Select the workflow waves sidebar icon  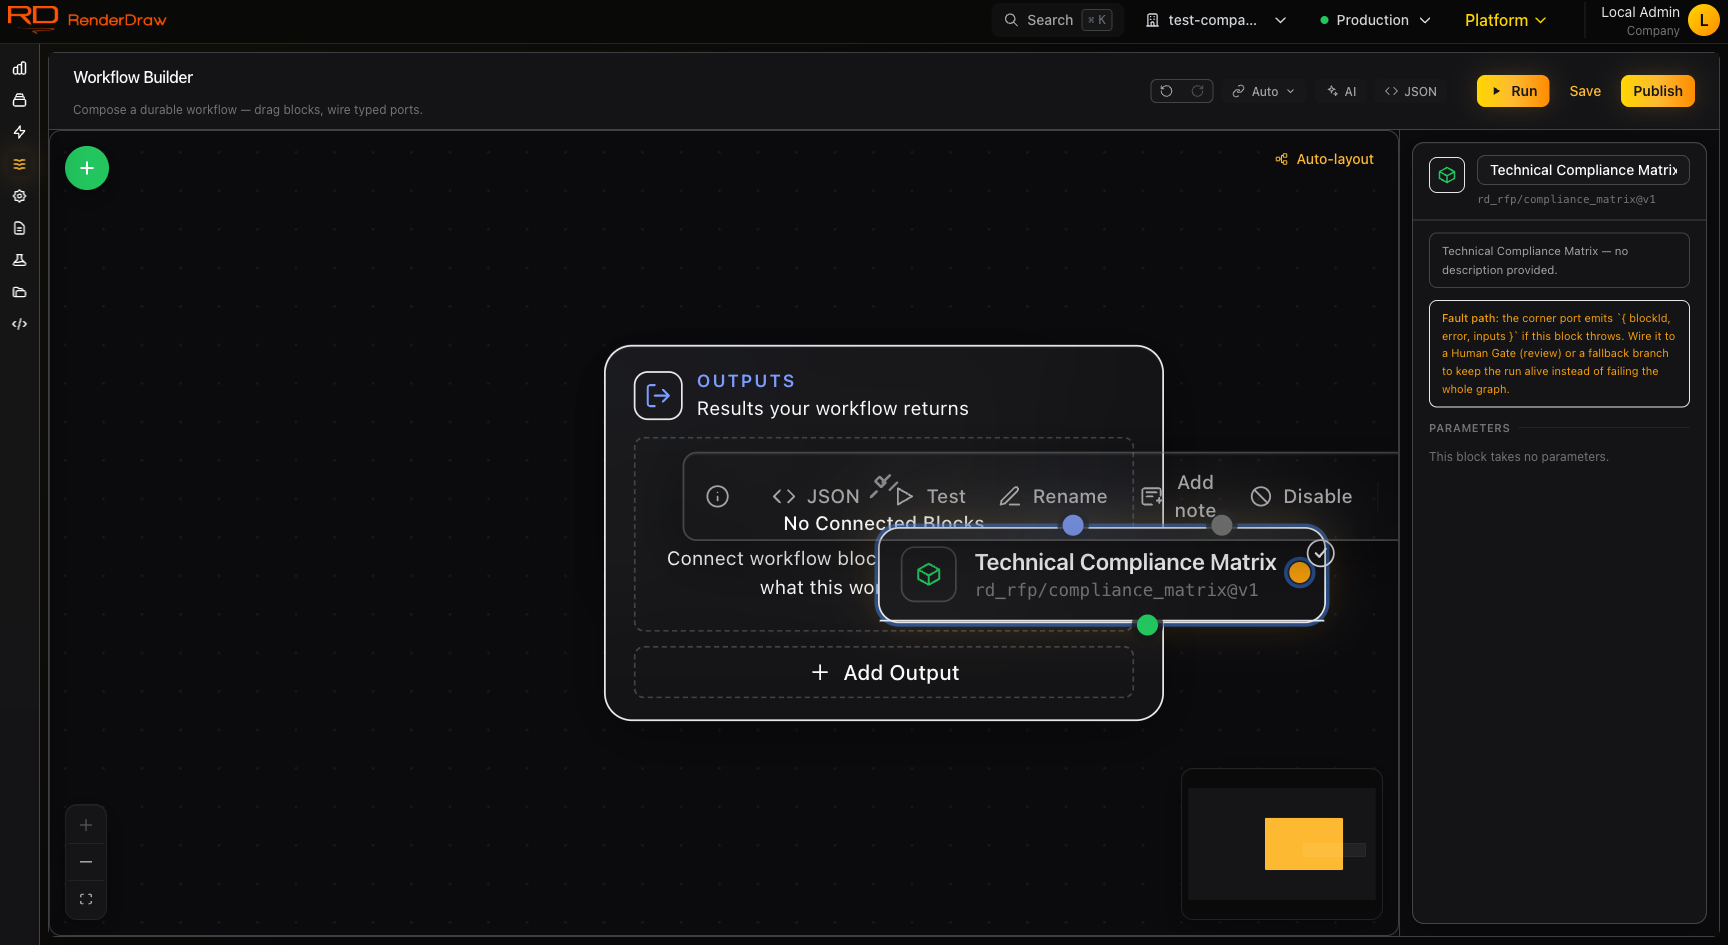(19, 164)
